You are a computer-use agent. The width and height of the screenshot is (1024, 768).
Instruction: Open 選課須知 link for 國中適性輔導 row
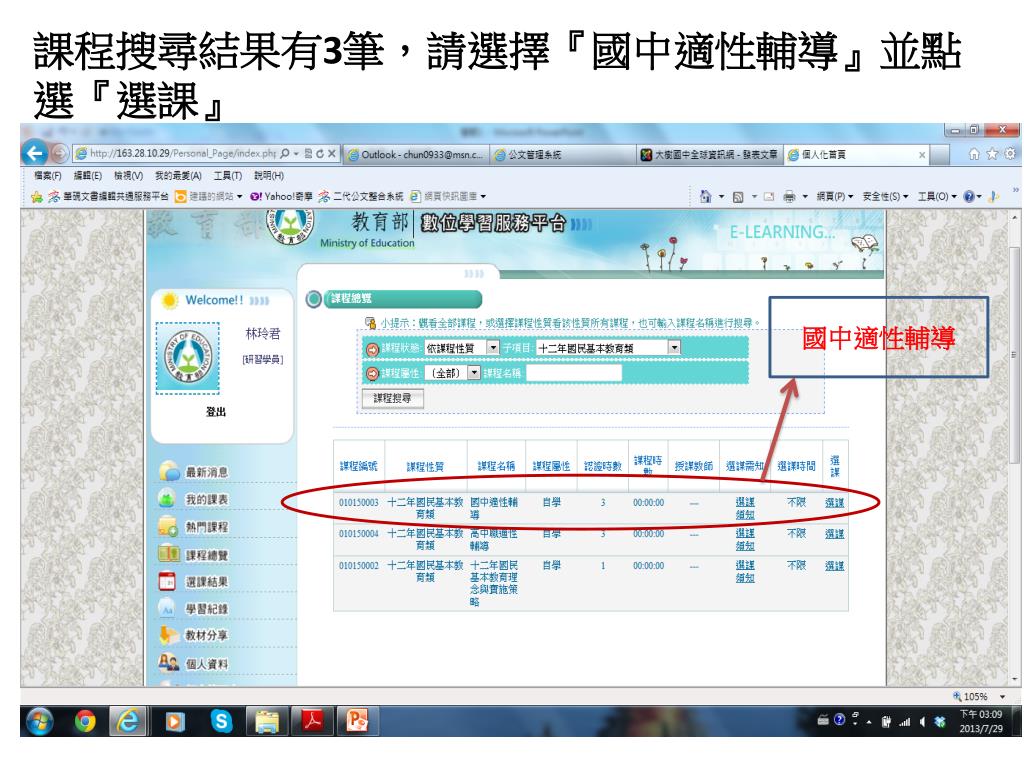(745, 508)
